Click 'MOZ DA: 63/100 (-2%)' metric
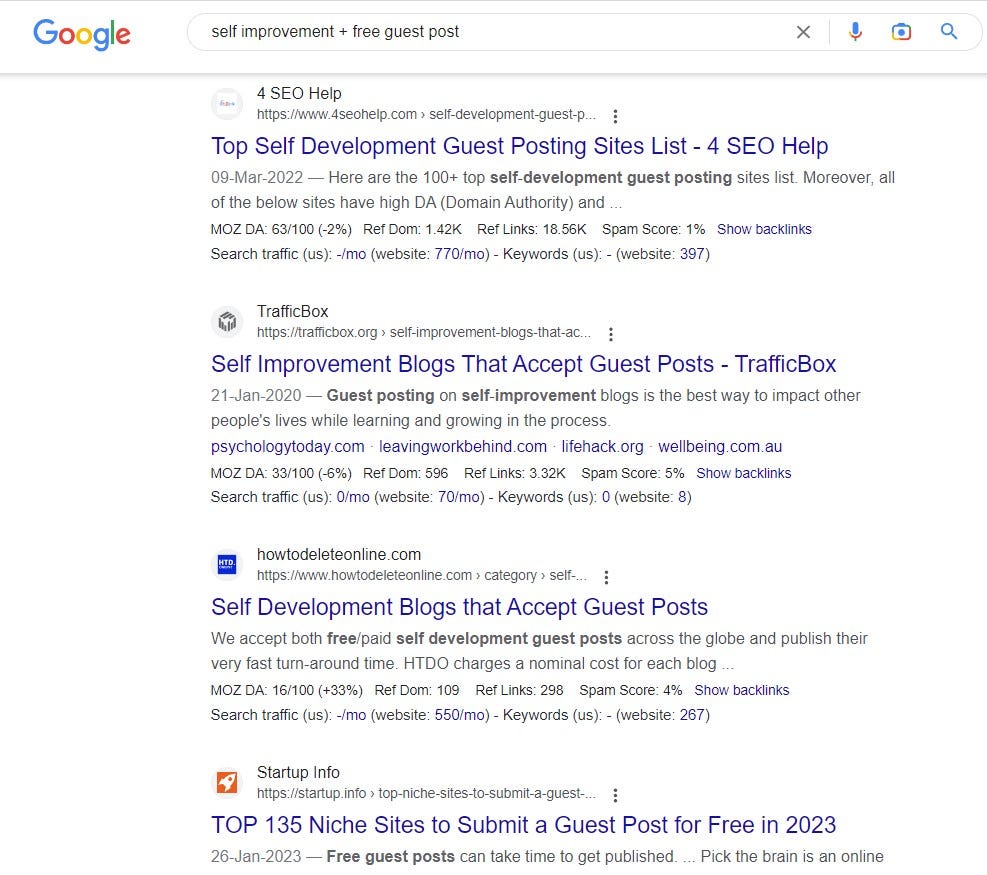Image resolution: width=987 pixels, height=875 pixels. coord(281,229)
